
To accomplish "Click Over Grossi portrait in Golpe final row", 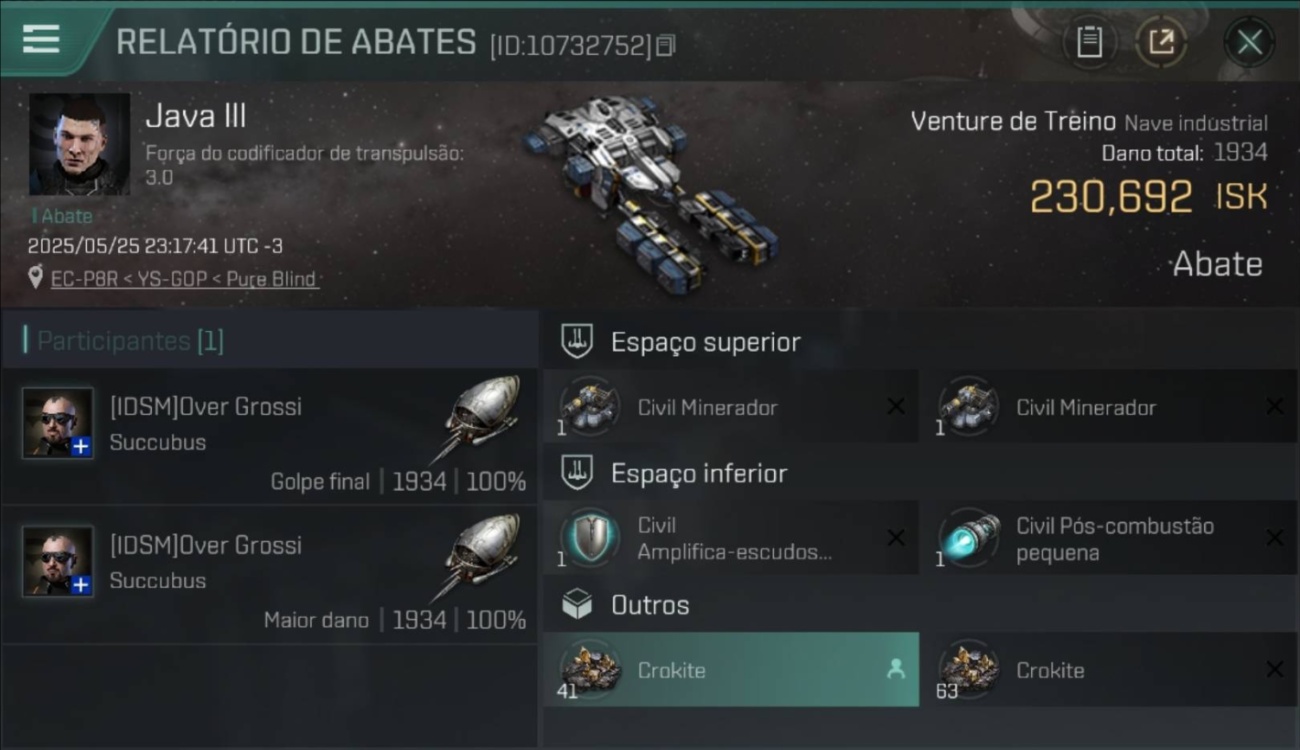I will (58, 422).
